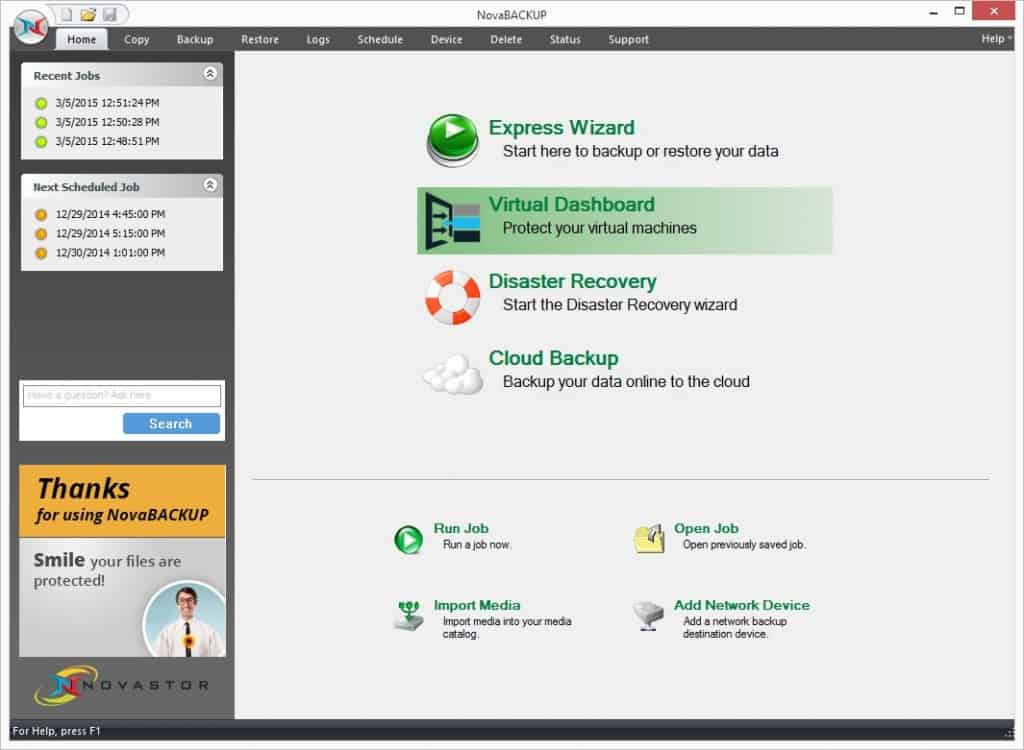Screen dimensions: 1024x750
Task: Click the Import Media icon
Action: tap(409, 615)
